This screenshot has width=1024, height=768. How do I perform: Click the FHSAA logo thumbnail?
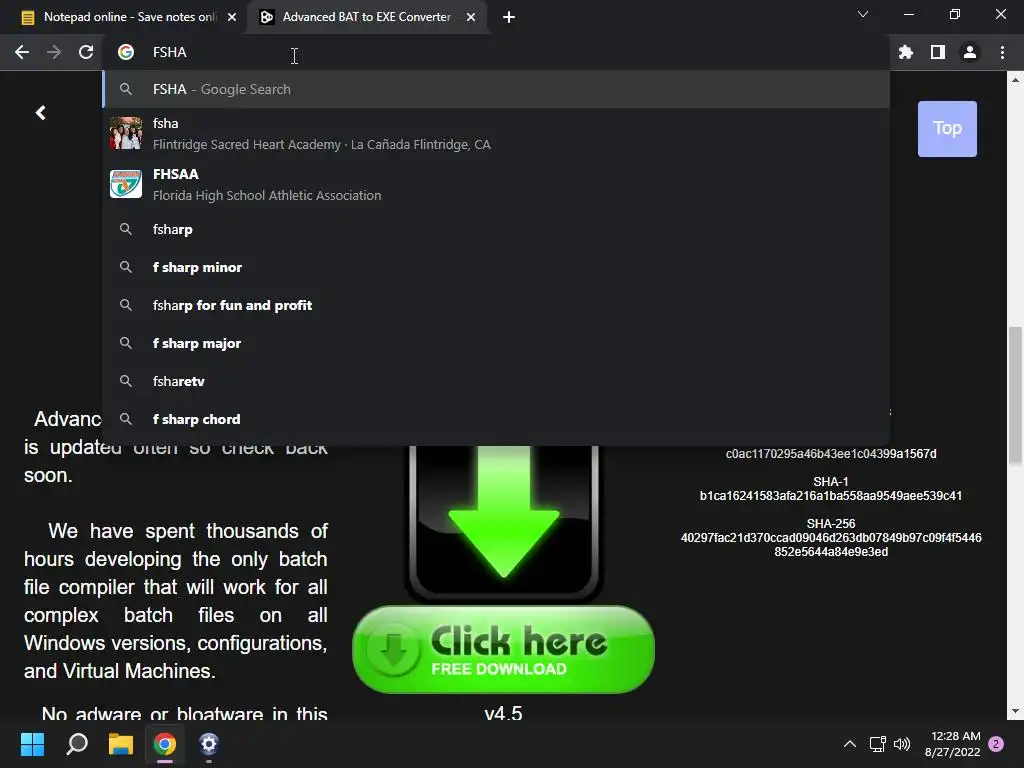pos(125,184)
